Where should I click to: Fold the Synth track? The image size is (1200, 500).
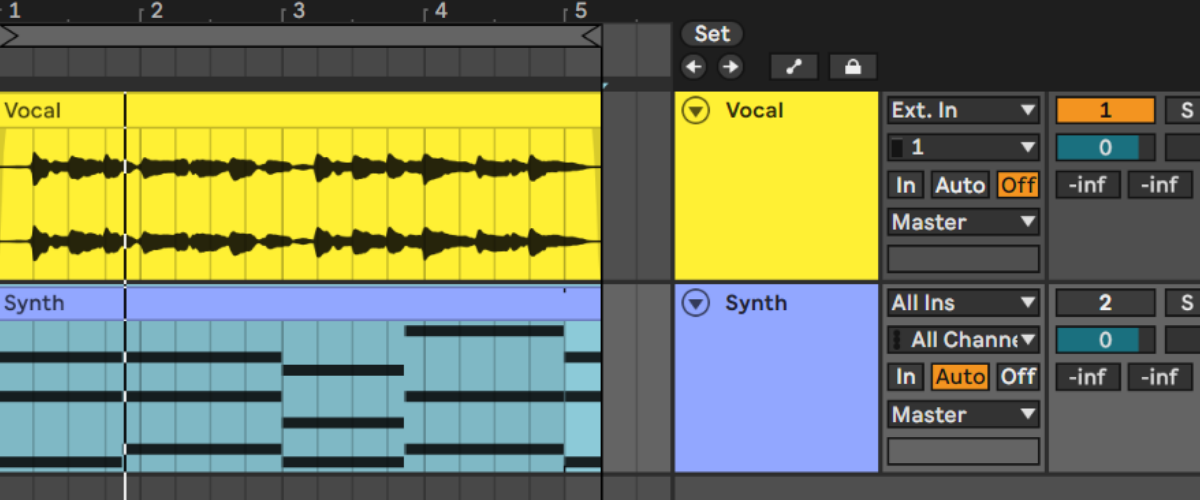click(x=695, y=303)
